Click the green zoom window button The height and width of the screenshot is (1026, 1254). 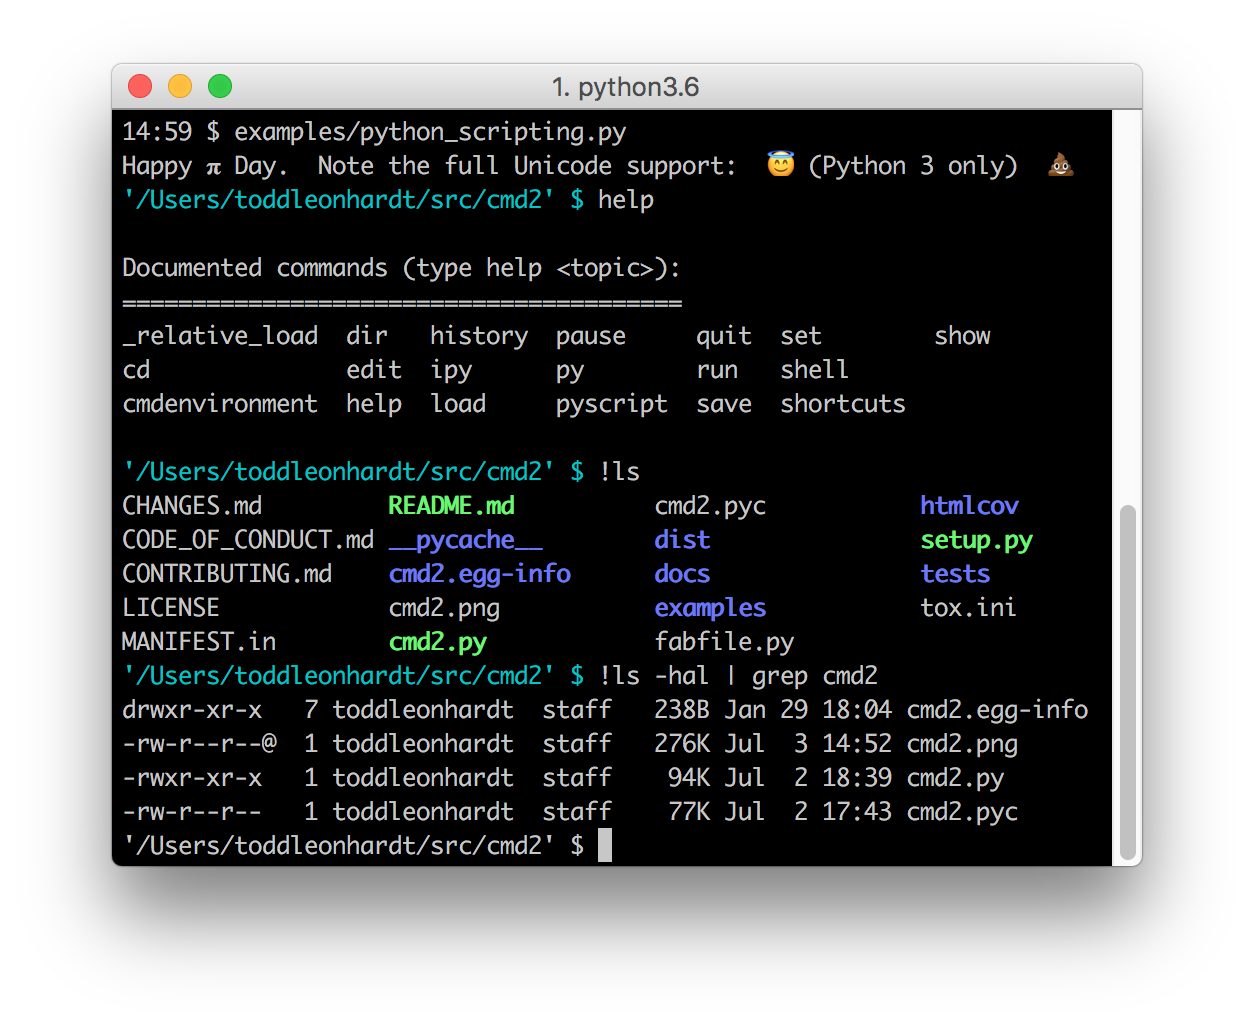220,87
